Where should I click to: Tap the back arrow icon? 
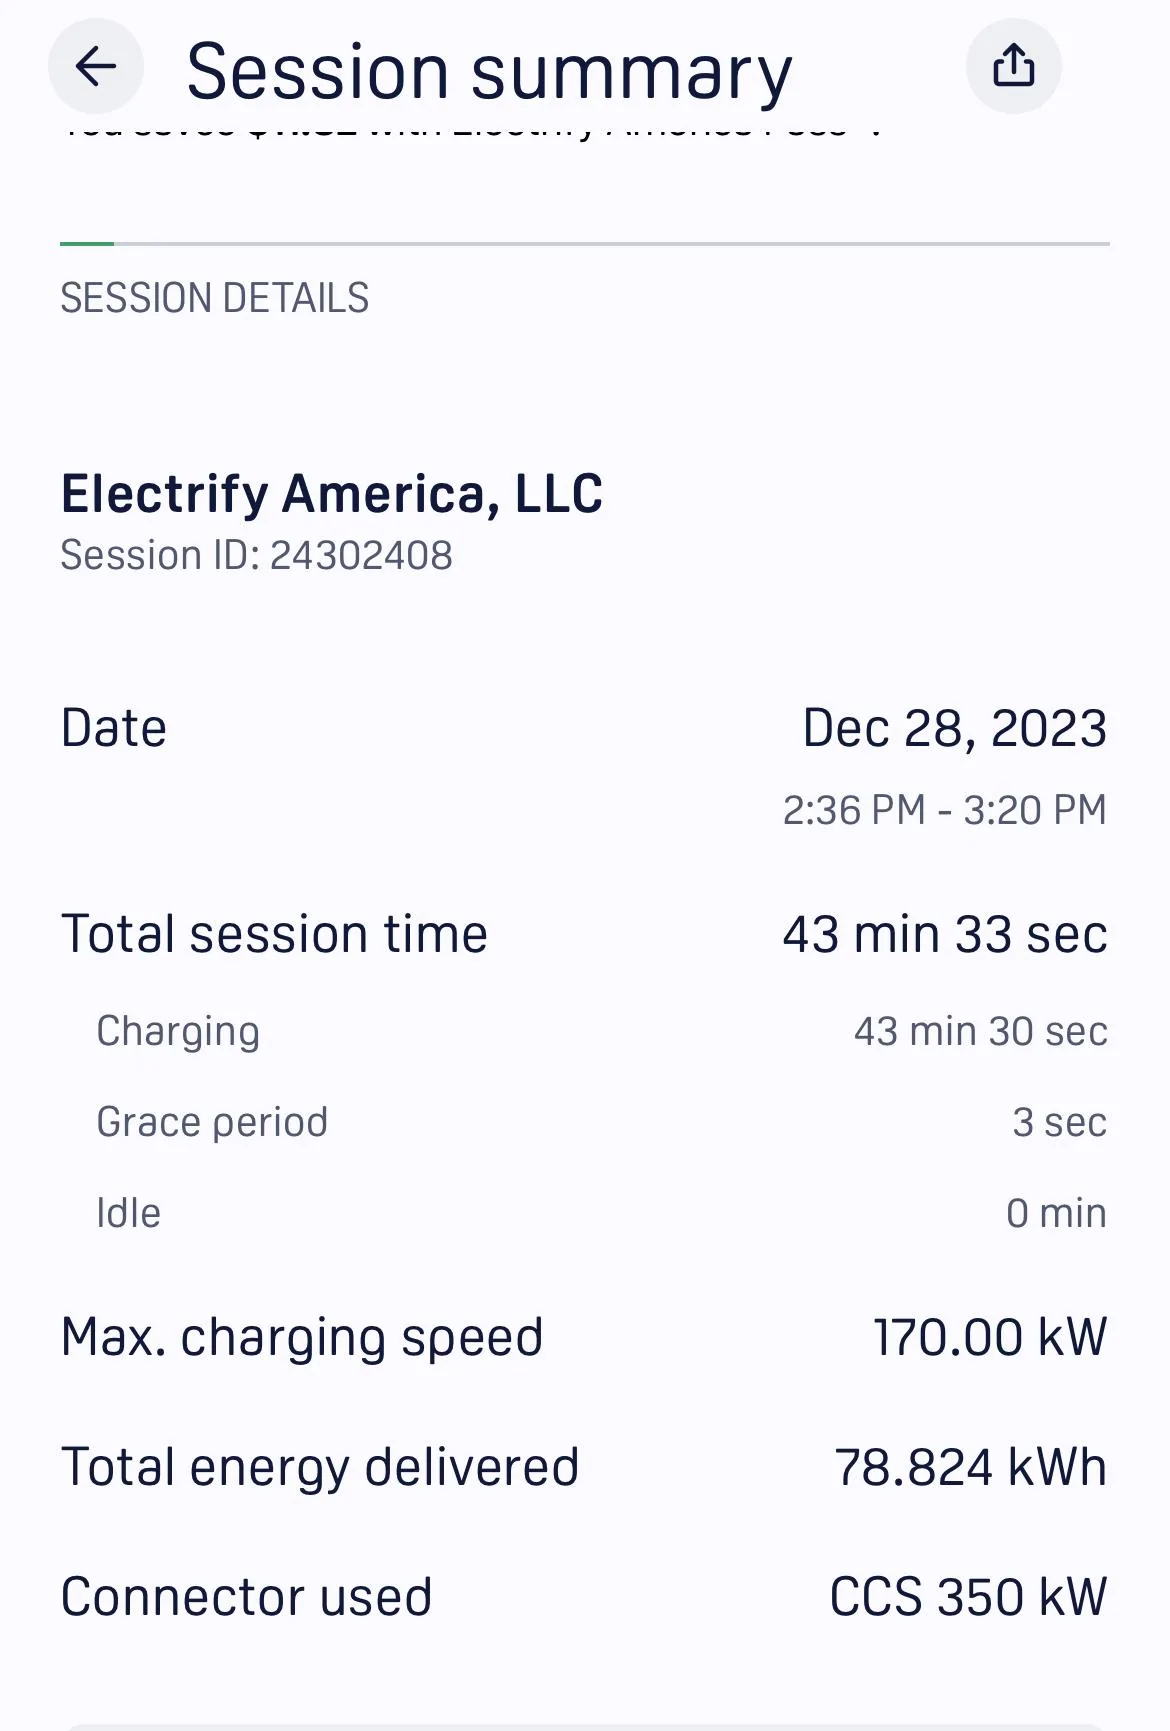96,67
